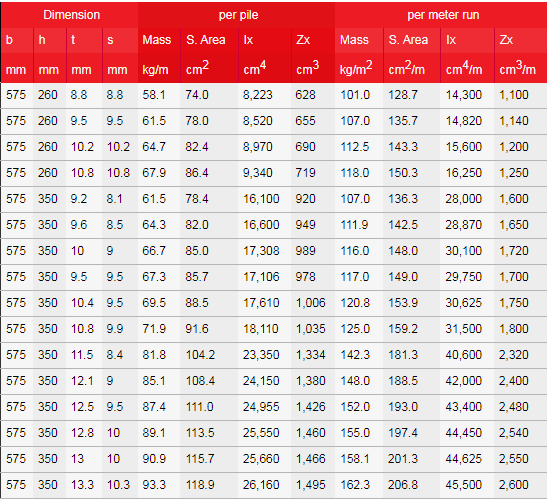
Task: Click the per meter Ix value 42,000
Action: [464, 381]
